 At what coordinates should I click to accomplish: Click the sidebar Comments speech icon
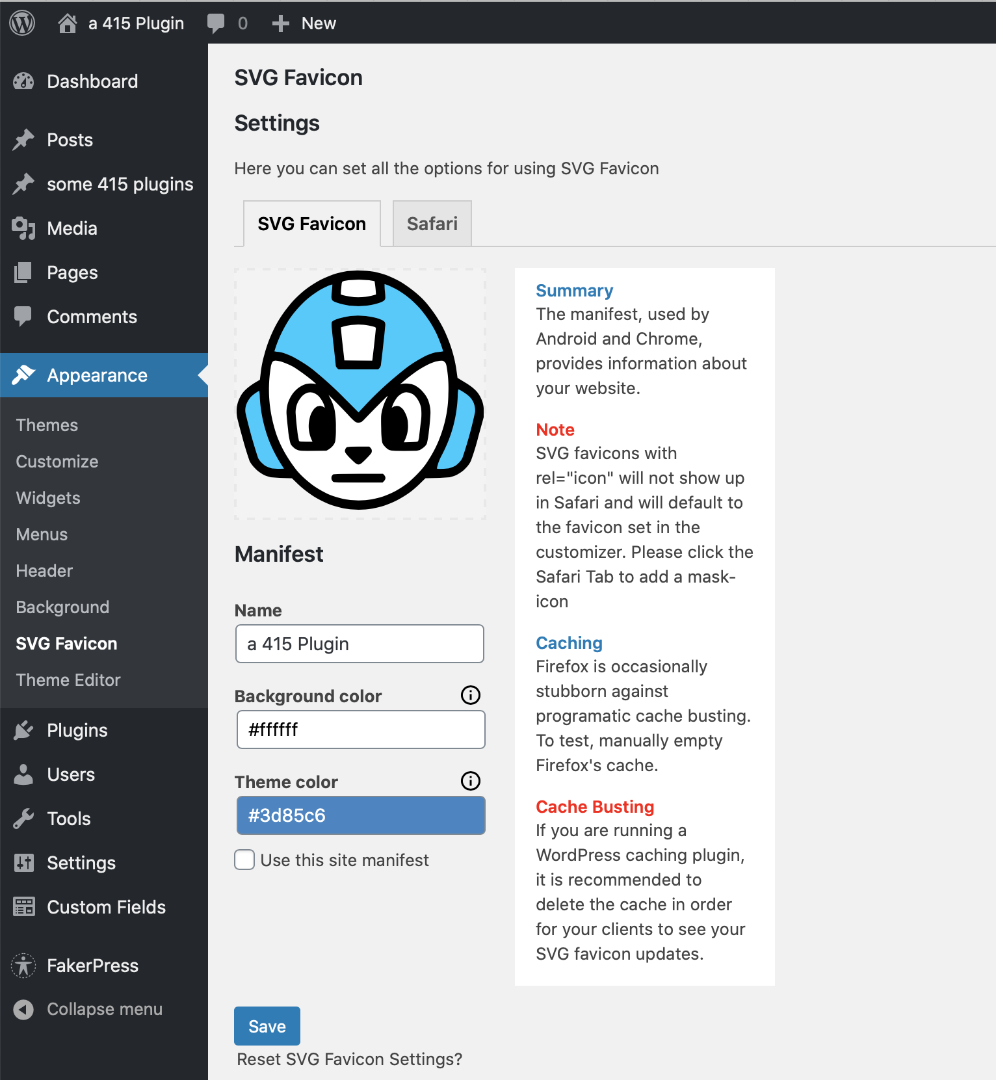[23, 316]
